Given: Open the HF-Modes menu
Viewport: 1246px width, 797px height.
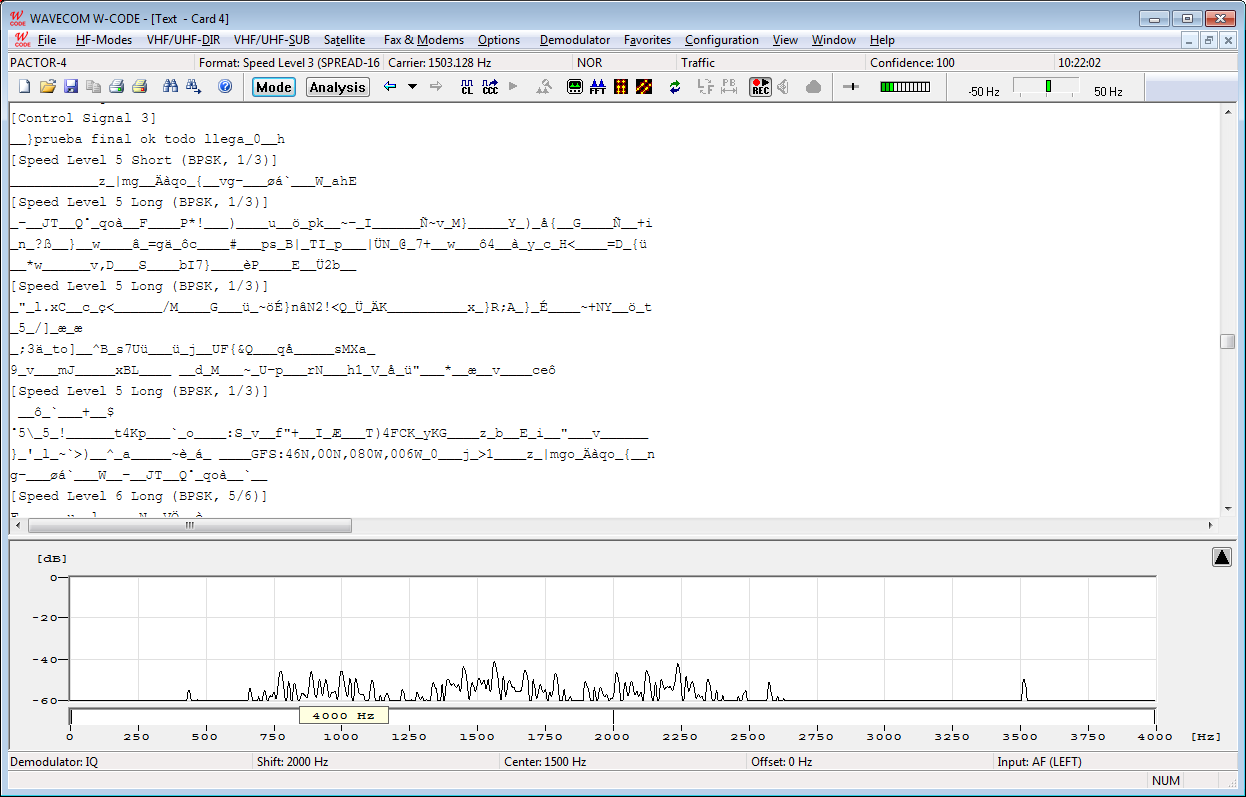Looking at the screenshot, I should [x=104, y=40].
